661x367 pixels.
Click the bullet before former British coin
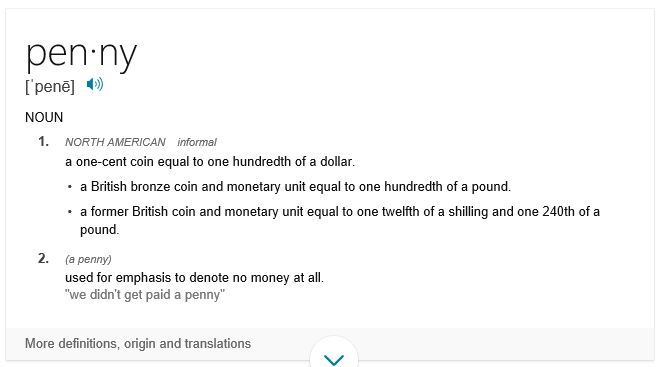click(70, 212)
